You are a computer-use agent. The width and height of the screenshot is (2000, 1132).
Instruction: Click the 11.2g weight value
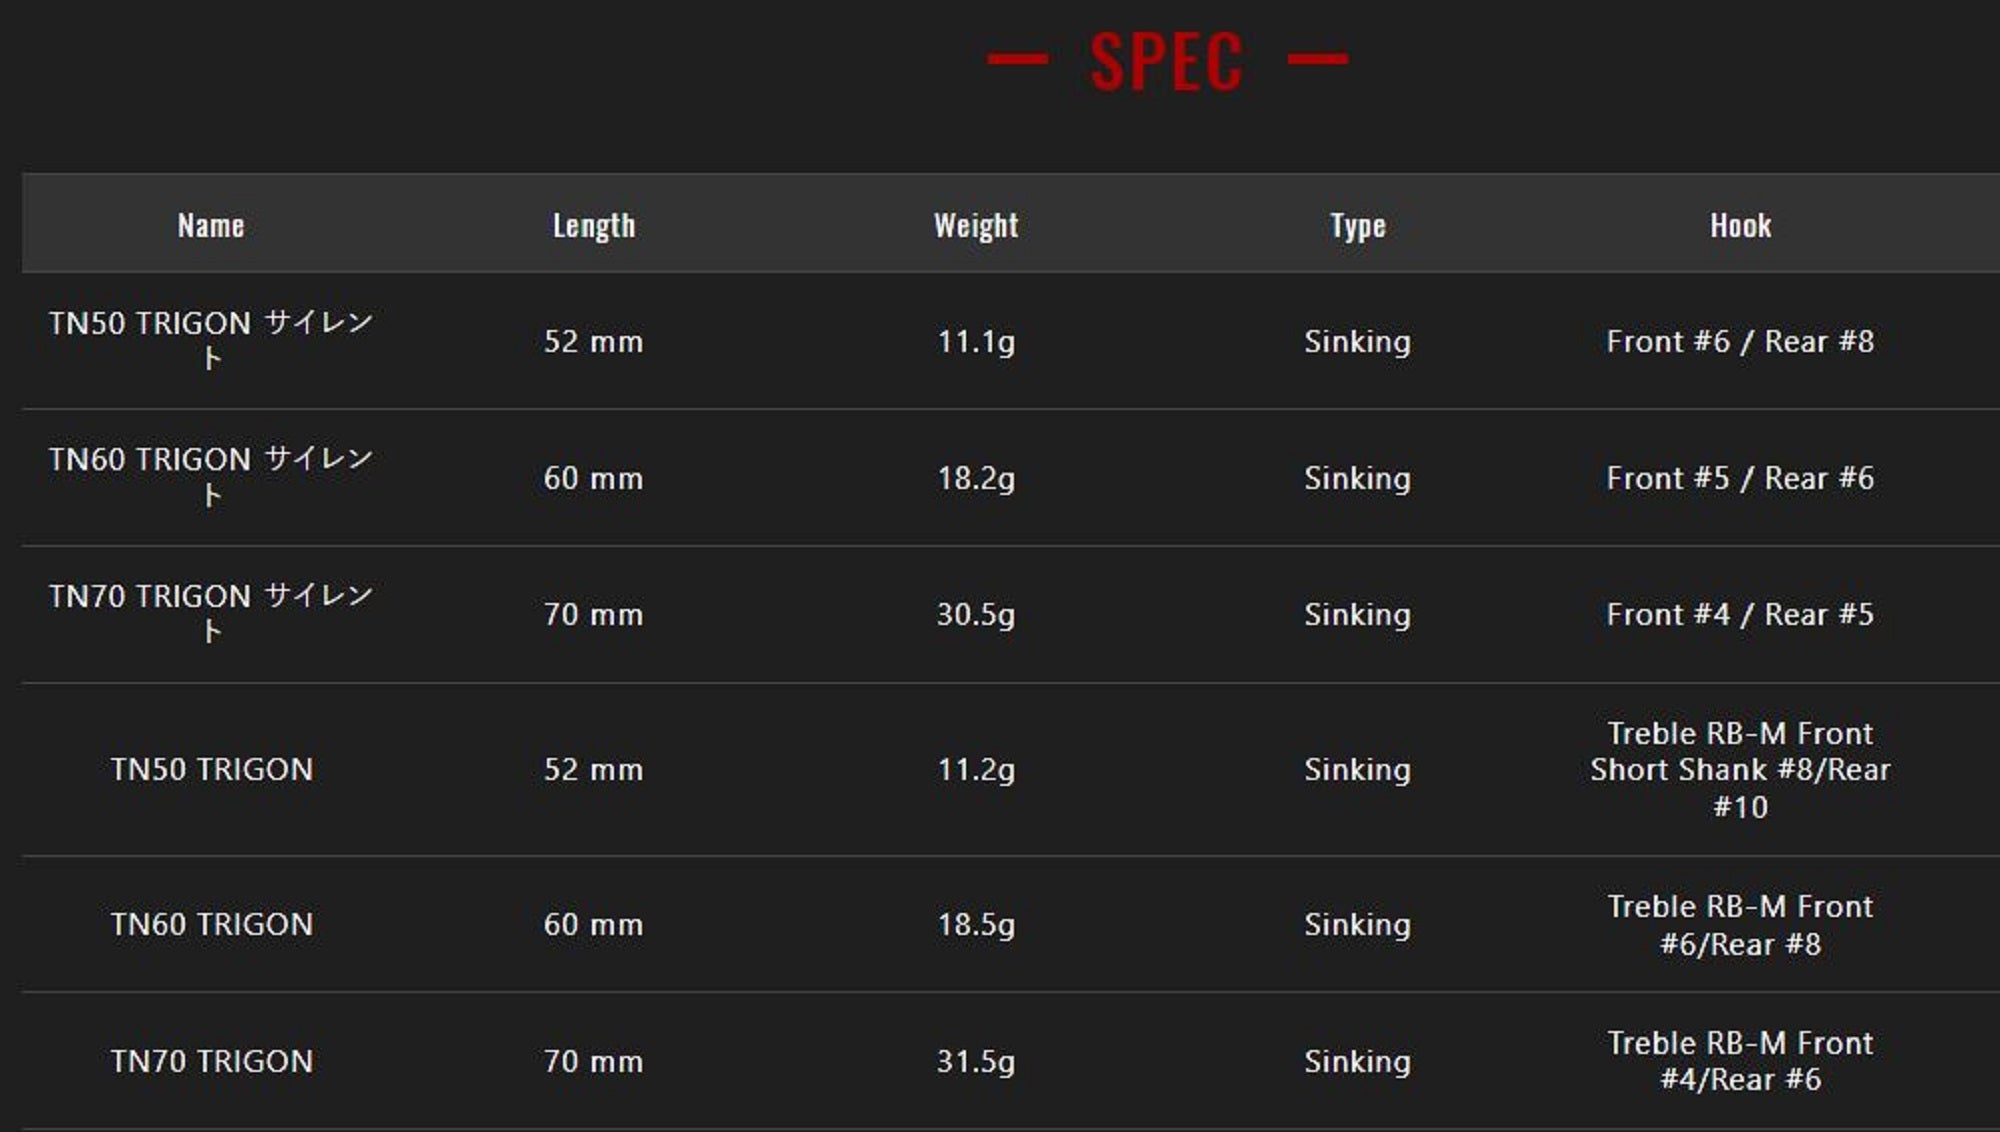(x=976, y=770)
